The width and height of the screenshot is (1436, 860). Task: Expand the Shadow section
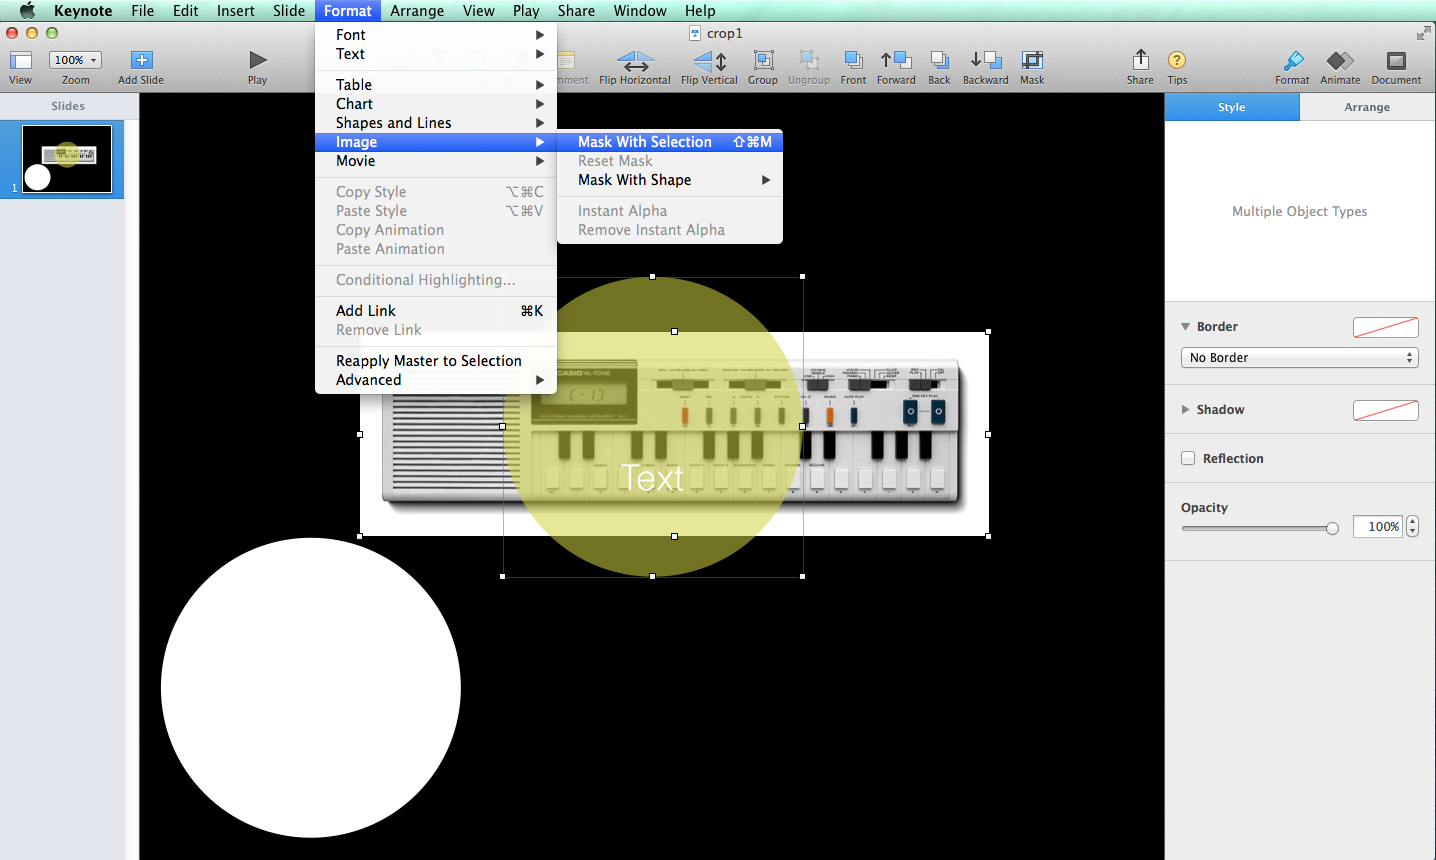coord(1186,409)
